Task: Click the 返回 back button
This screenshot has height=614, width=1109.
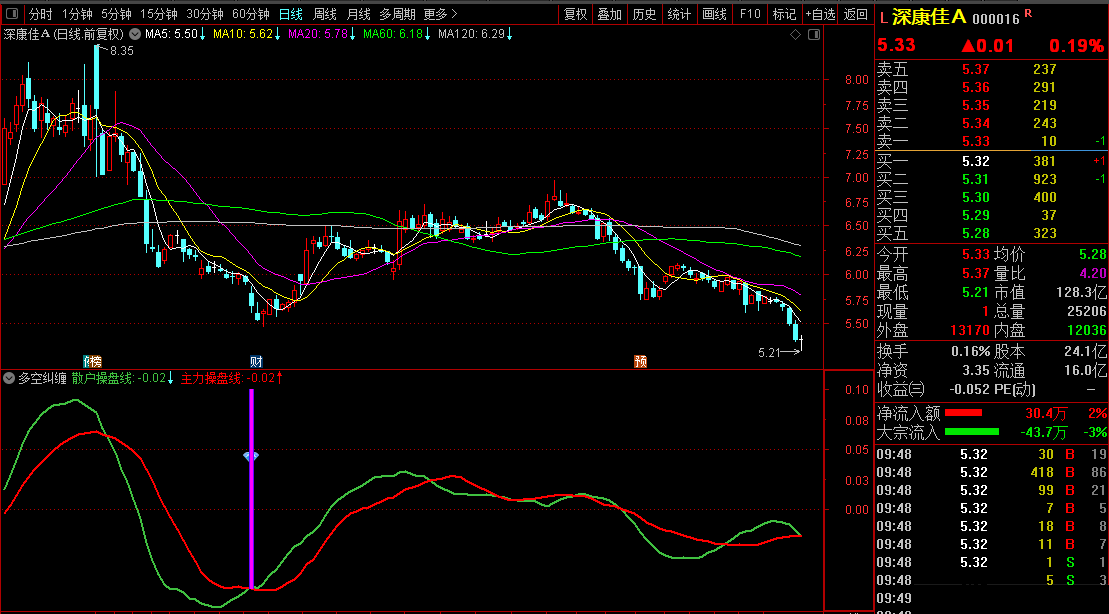Action: pyautogui.click(x=856, y=14)
